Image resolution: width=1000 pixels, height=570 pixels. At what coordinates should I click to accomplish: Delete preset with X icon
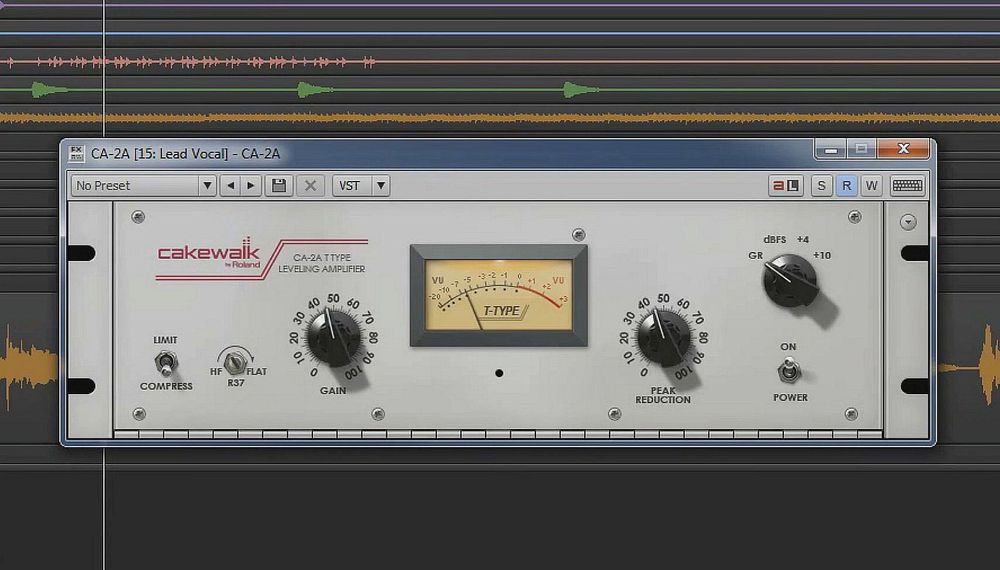(x=310, y=186)
